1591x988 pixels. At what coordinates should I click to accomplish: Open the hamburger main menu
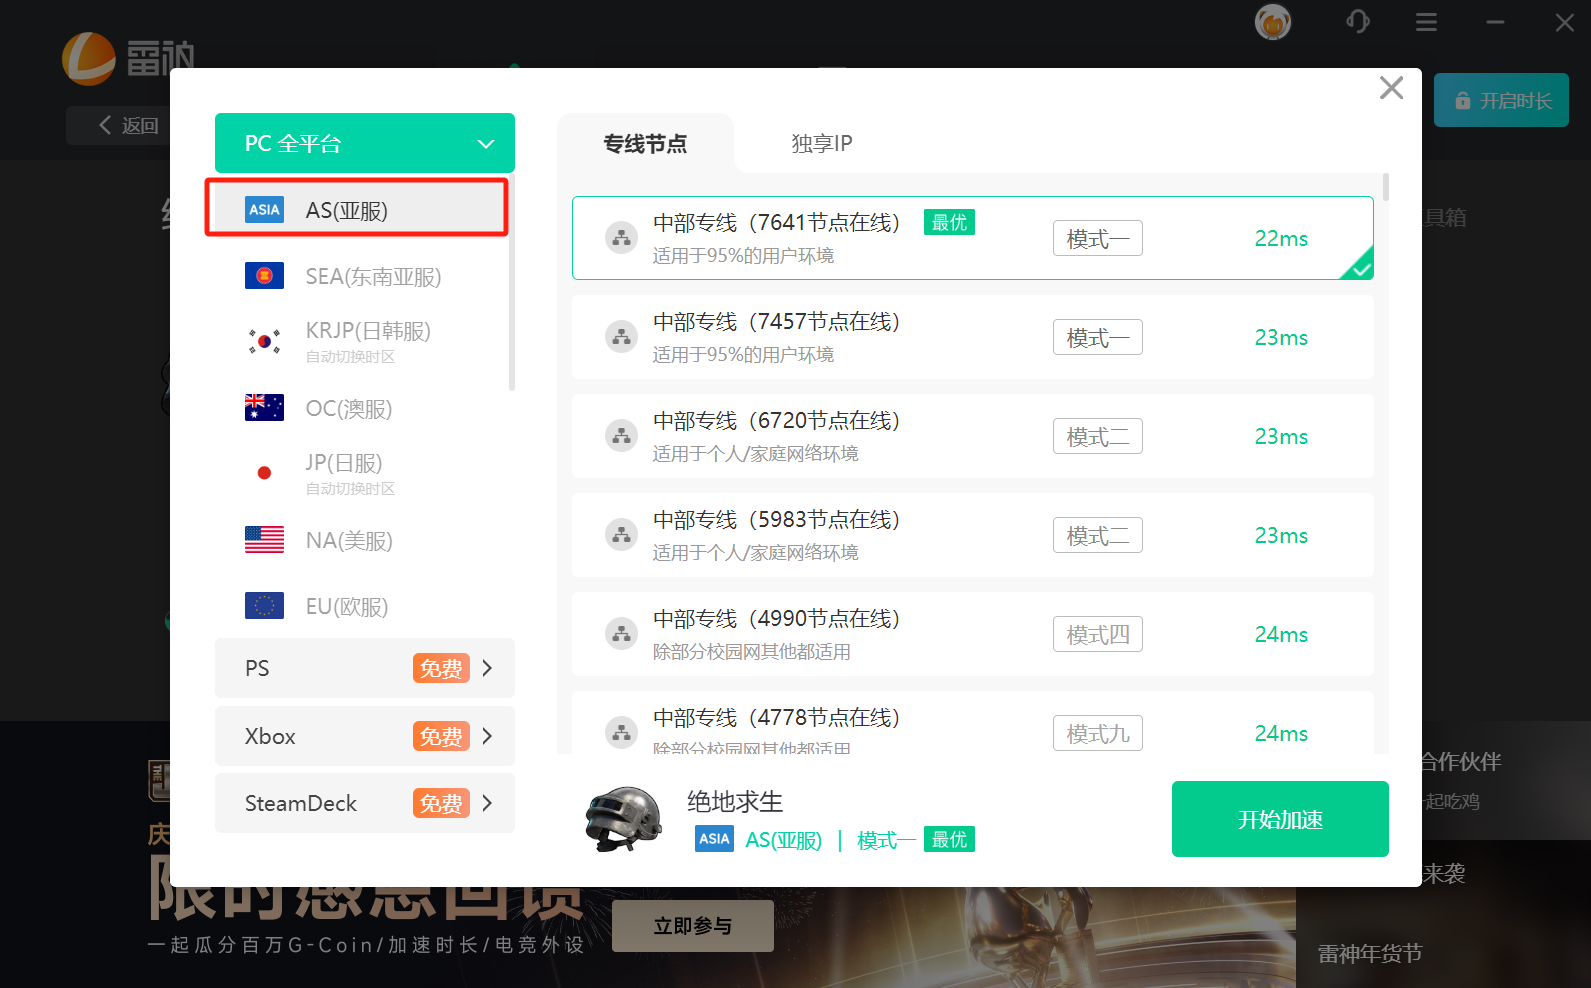1426,21
